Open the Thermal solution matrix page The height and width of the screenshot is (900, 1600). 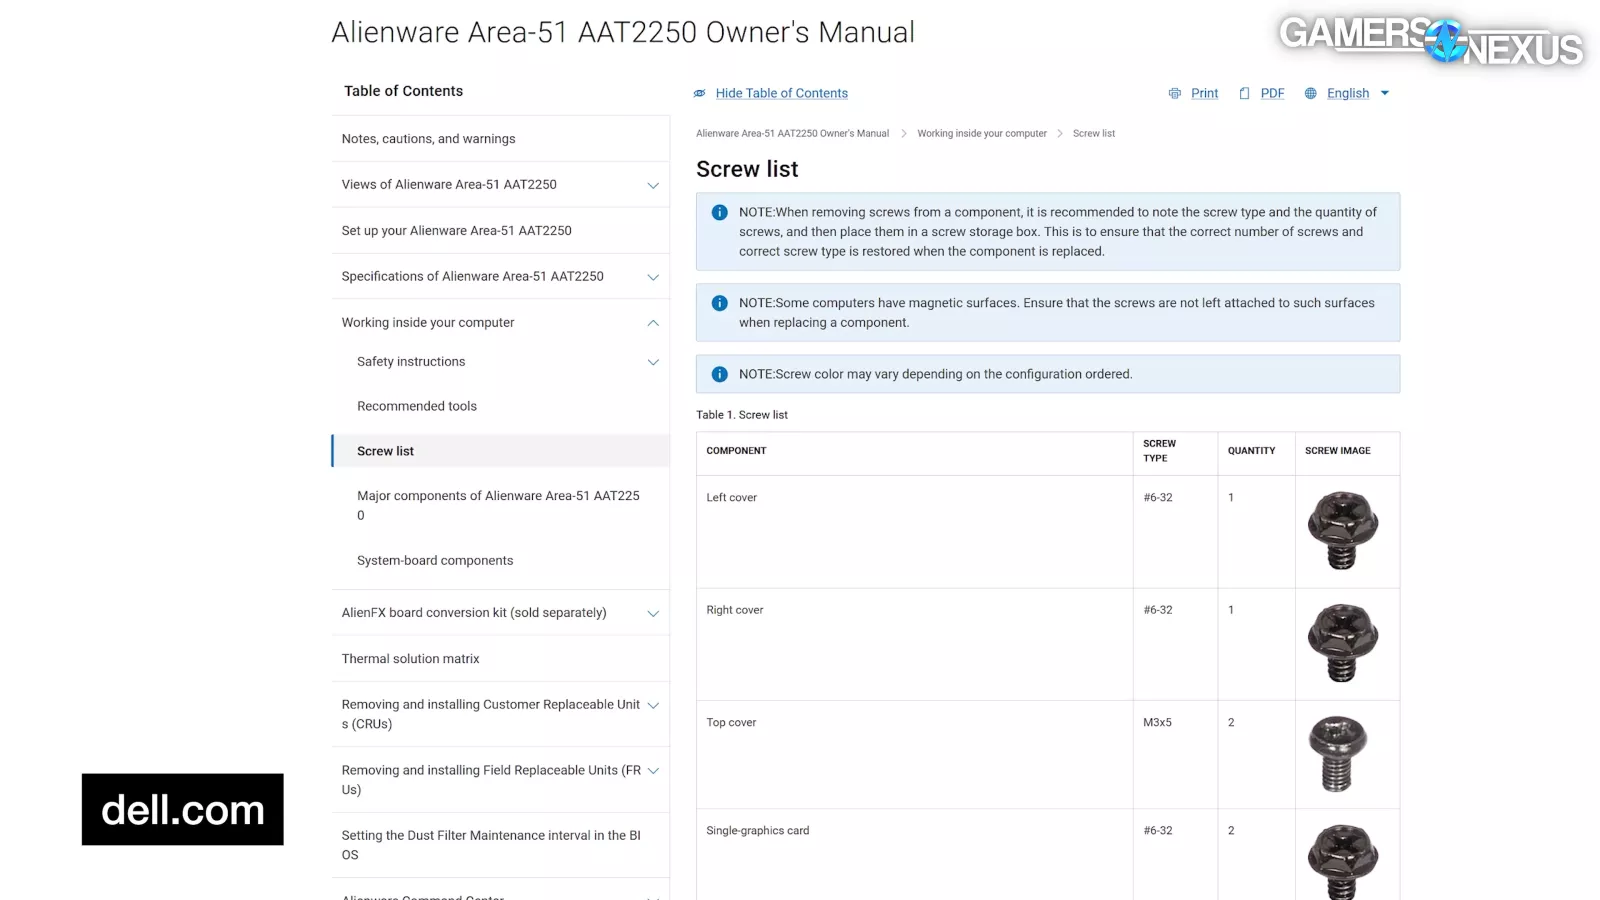(410, 659)
